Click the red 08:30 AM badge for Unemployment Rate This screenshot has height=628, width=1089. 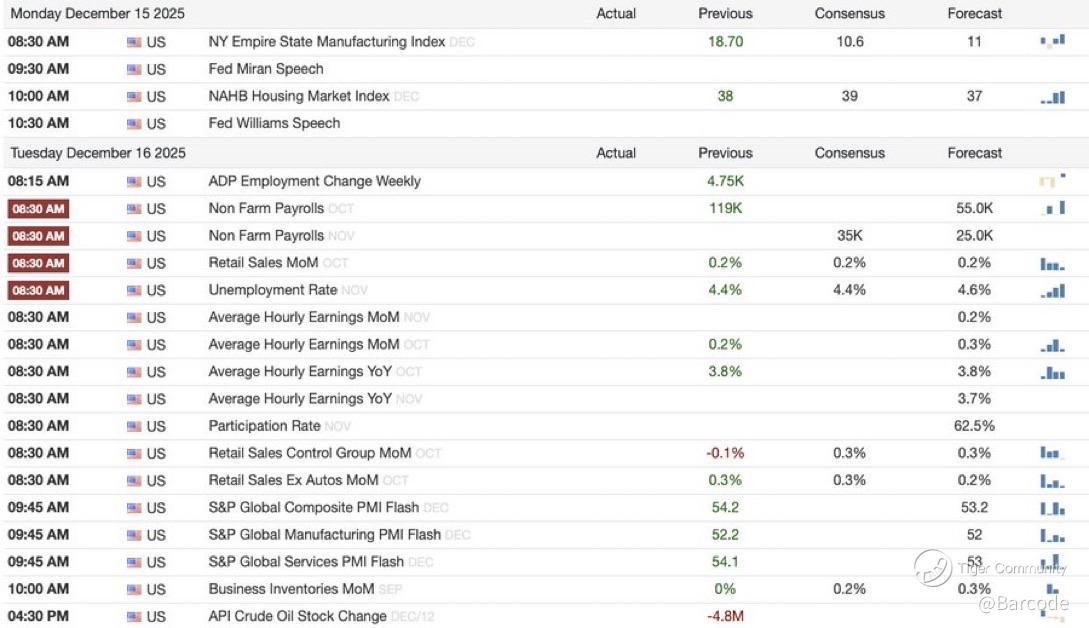(38, 291)
